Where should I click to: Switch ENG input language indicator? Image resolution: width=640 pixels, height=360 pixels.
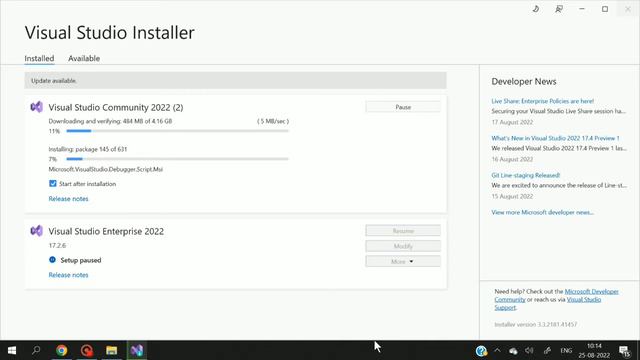click(x=566, y=351)
